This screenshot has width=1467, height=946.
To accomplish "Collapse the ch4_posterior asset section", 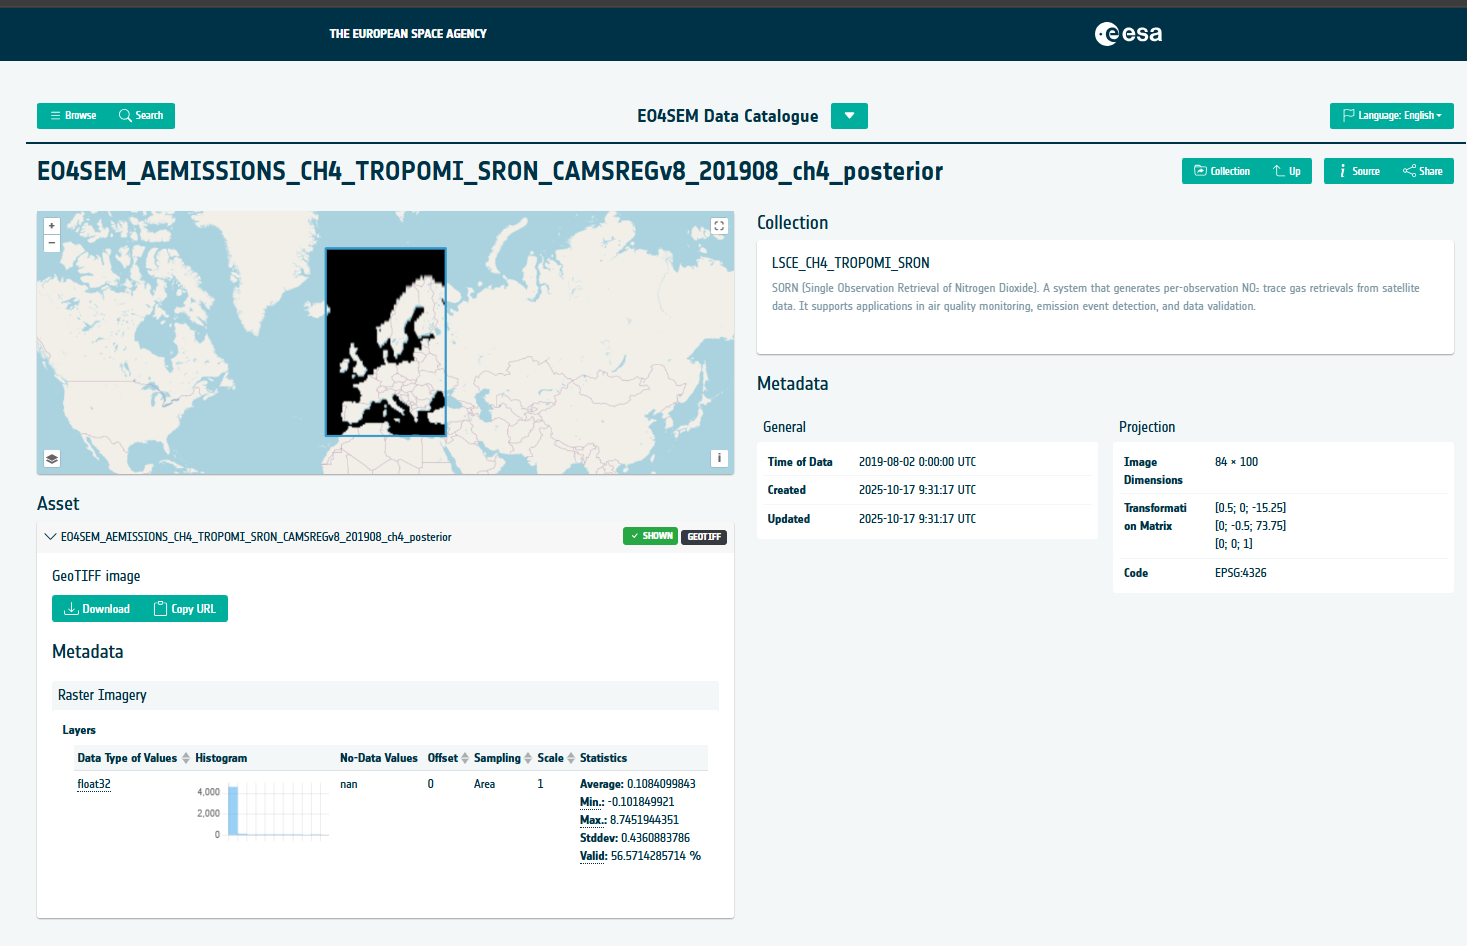I will coord(50,537).
